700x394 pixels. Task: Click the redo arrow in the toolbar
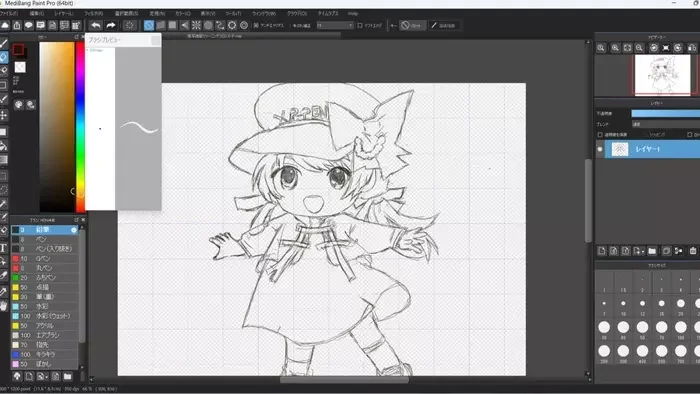coord(111,25)
